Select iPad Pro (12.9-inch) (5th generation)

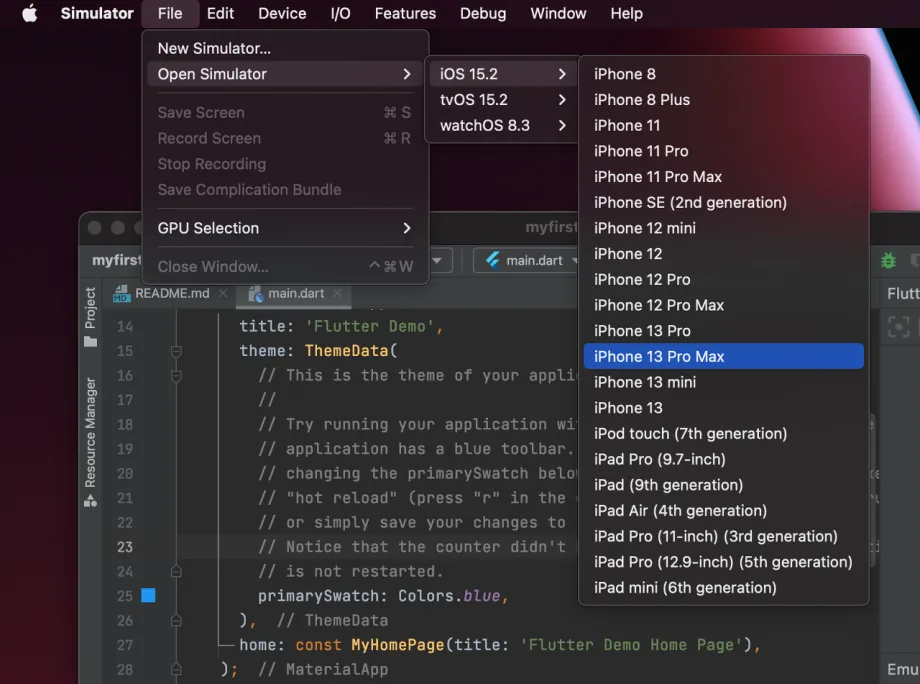tap(723, 563)
